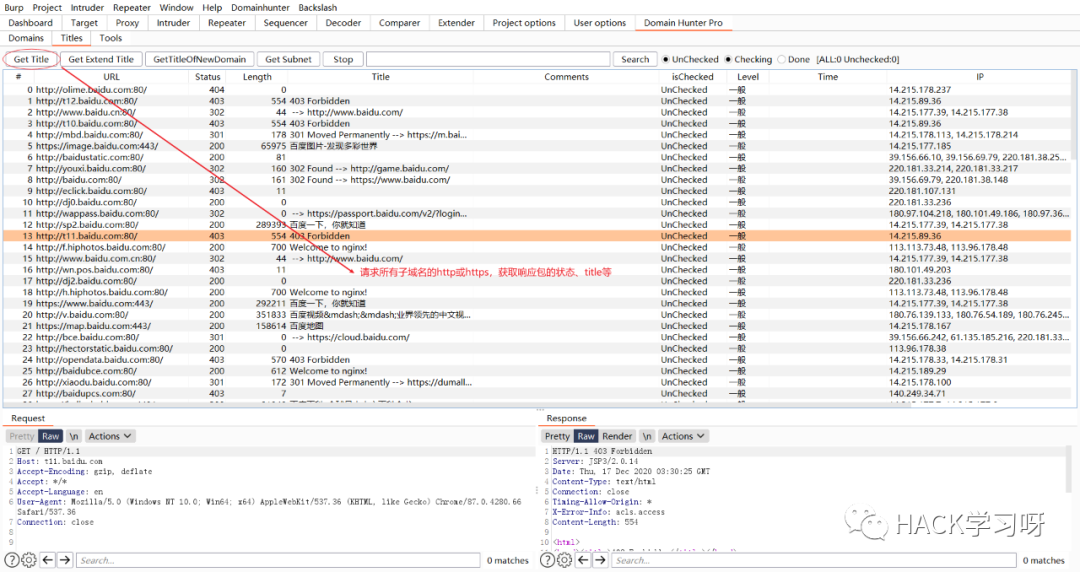Select the Checking radio filter
The image size is (1080, 572).
click(x=728, y=59)
